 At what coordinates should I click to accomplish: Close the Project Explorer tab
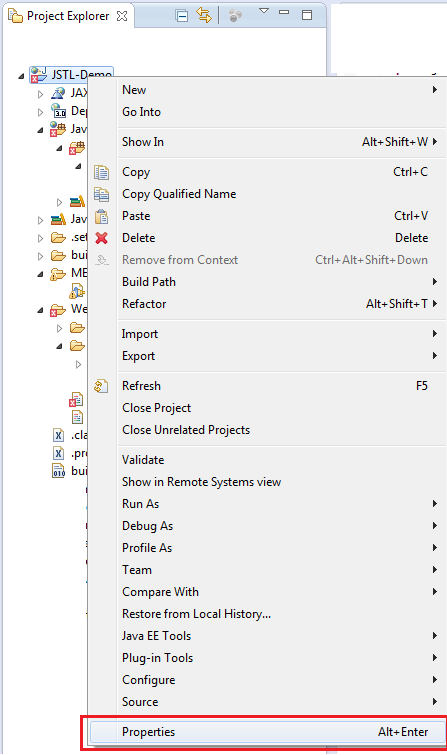(x=122, y=16)
